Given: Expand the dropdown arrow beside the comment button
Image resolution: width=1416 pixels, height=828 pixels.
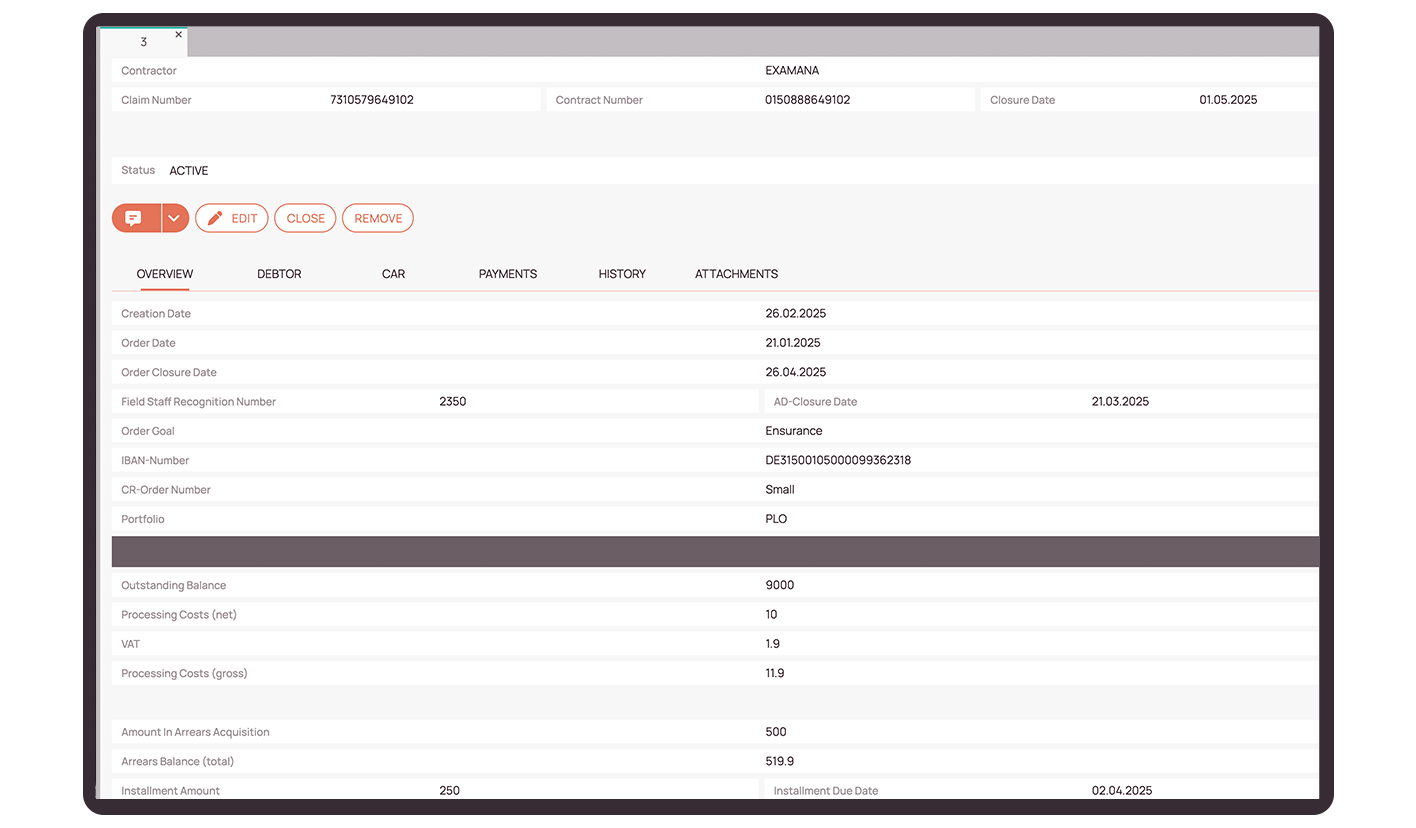Looking at the screenshot, I should [175, 218].
